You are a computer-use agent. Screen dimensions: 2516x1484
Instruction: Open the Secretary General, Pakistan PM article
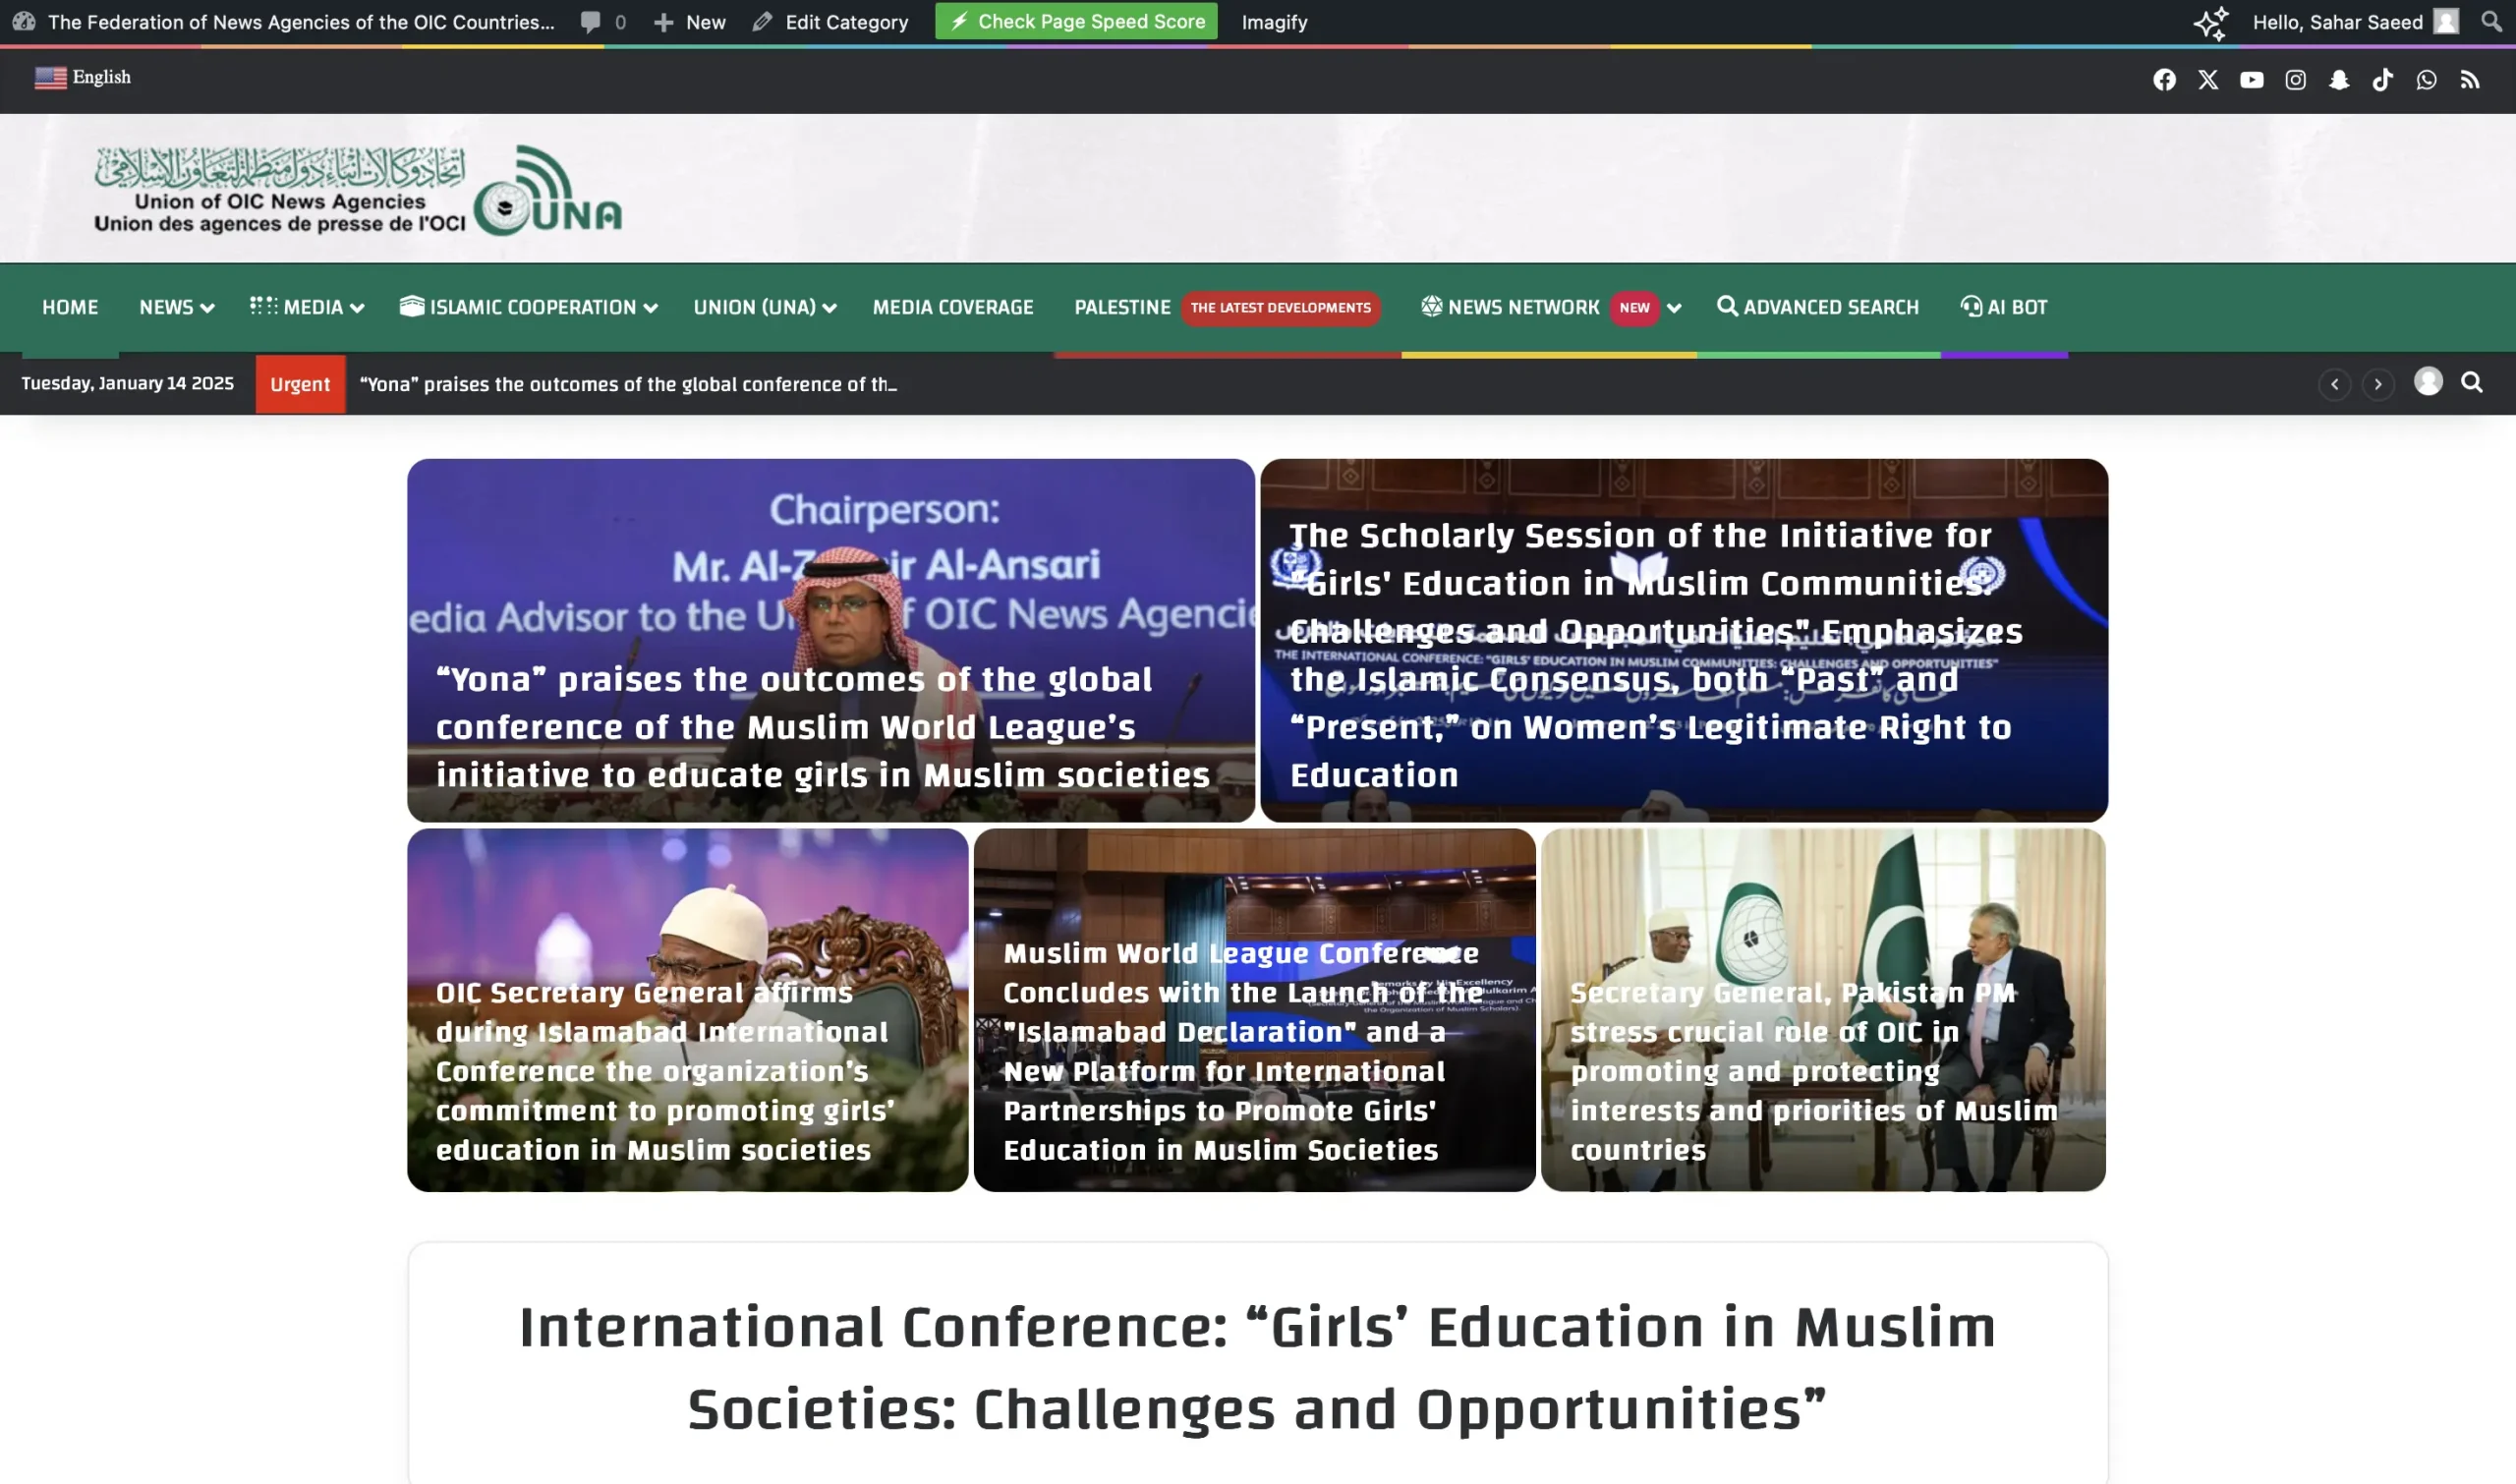pos(1823,1010)
